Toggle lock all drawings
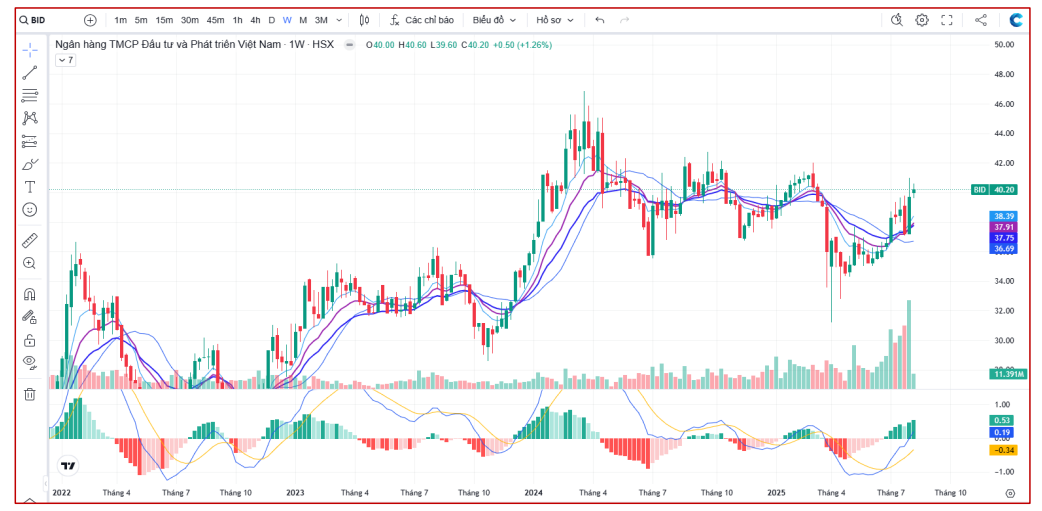The width and height of the screenshot is (1042, 511). point(30,340)
